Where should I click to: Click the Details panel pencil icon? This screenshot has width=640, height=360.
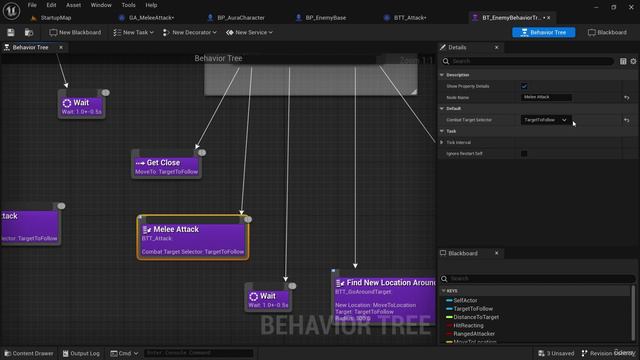tap(443, 47)
